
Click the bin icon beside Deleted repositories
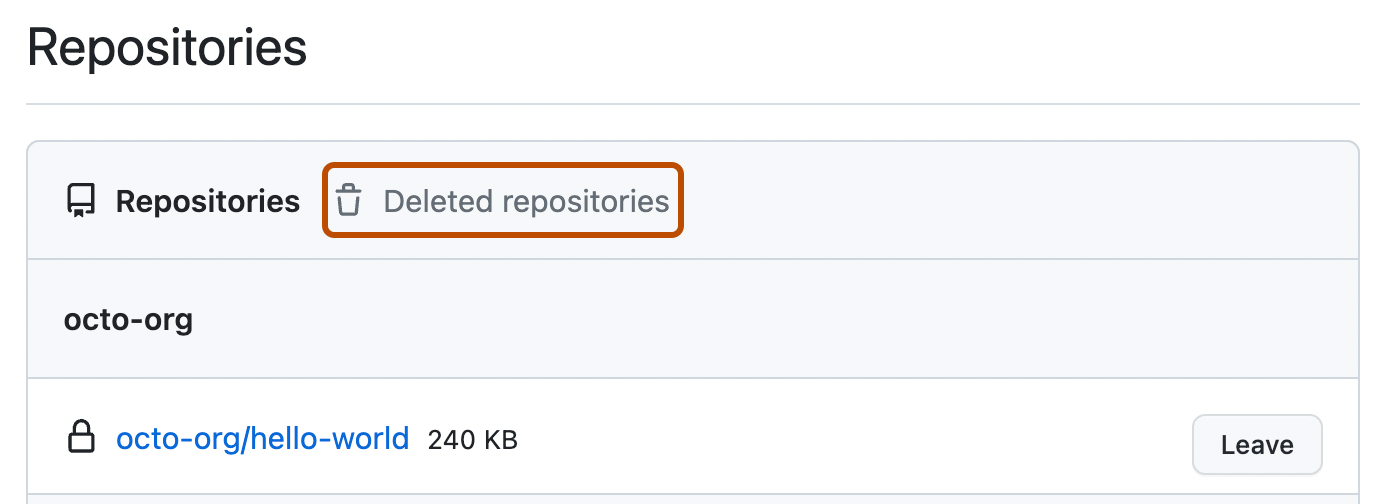tap(348, 201)
